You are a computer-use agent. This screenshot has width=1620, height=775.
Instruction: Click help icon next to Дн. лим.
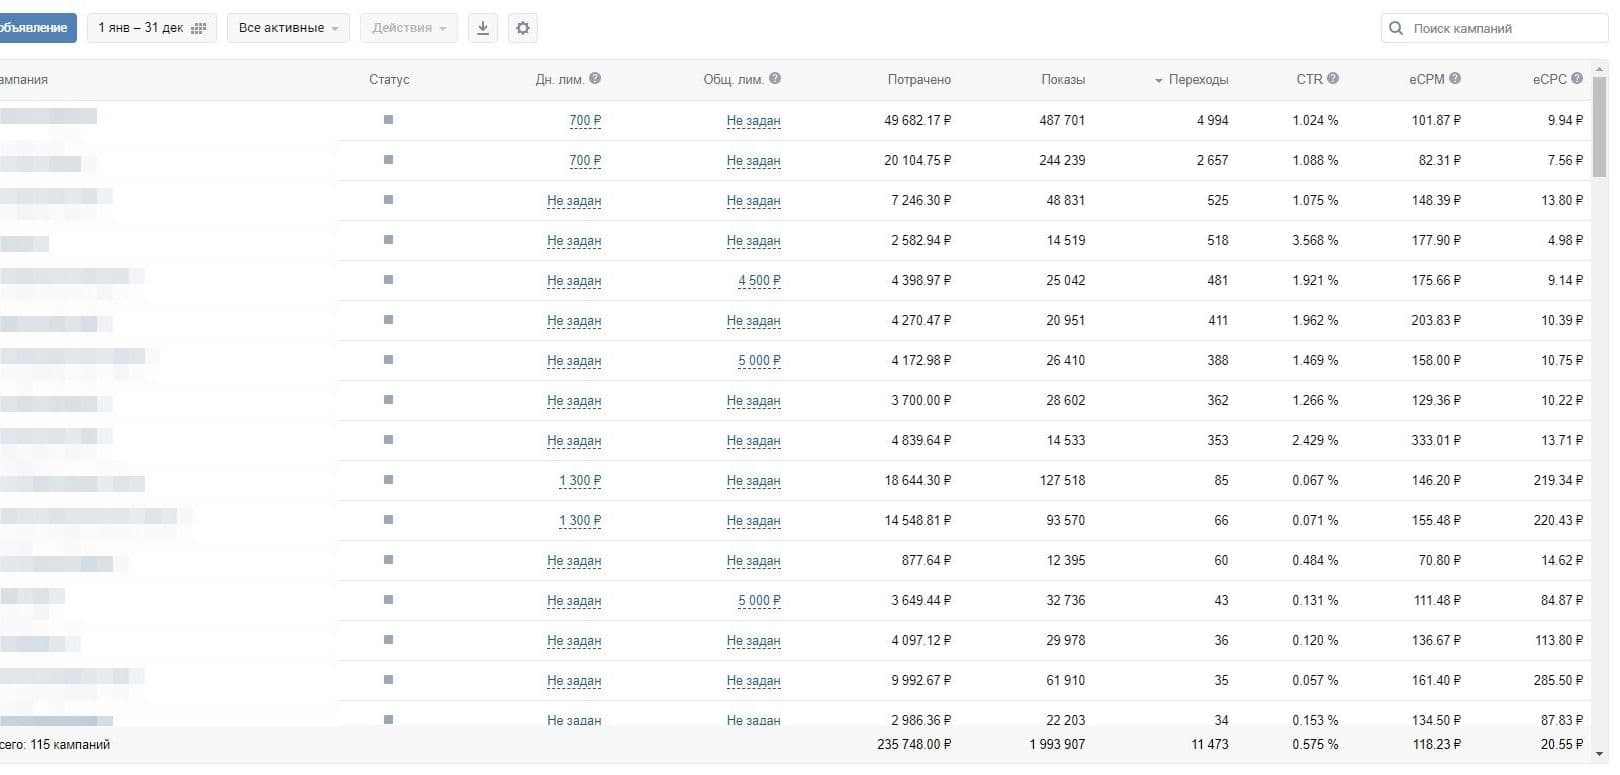point(595,78)
